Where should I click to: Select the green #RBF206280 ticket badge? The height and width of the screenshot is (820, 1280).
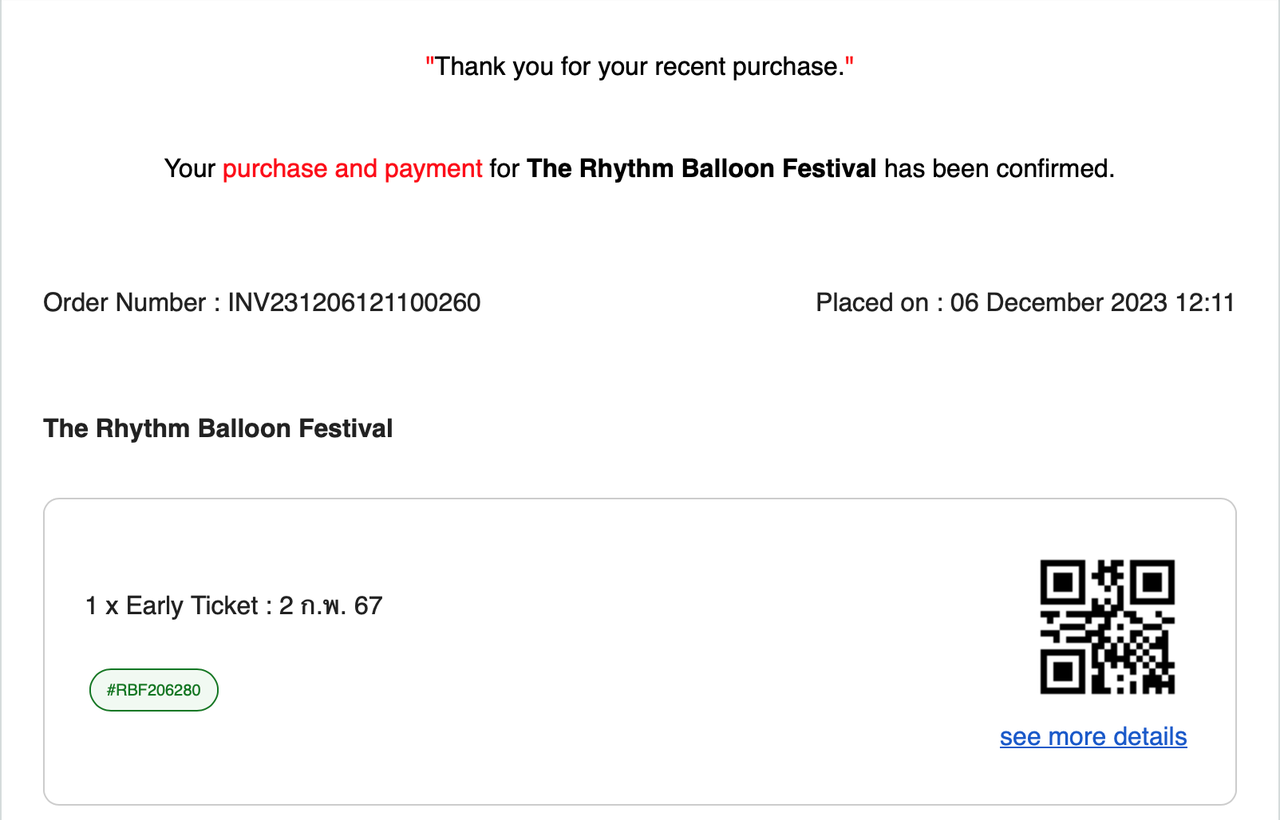[154, 690]
